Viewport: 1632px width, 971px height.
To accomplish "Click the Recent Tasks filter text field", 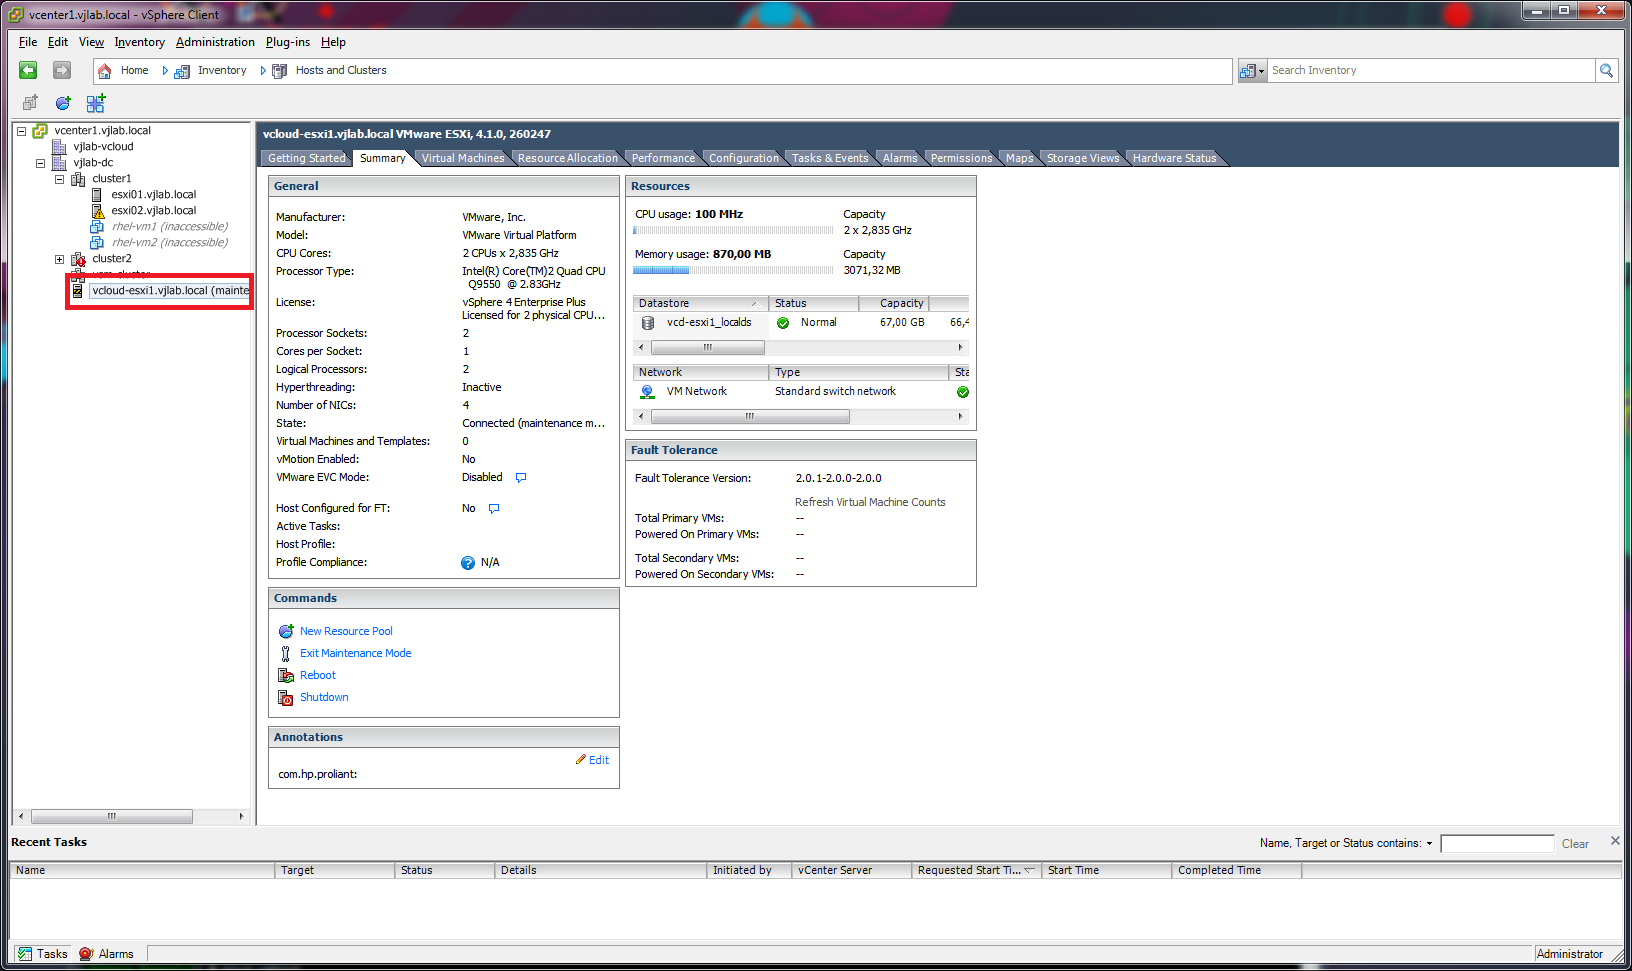I will 1496,844.
